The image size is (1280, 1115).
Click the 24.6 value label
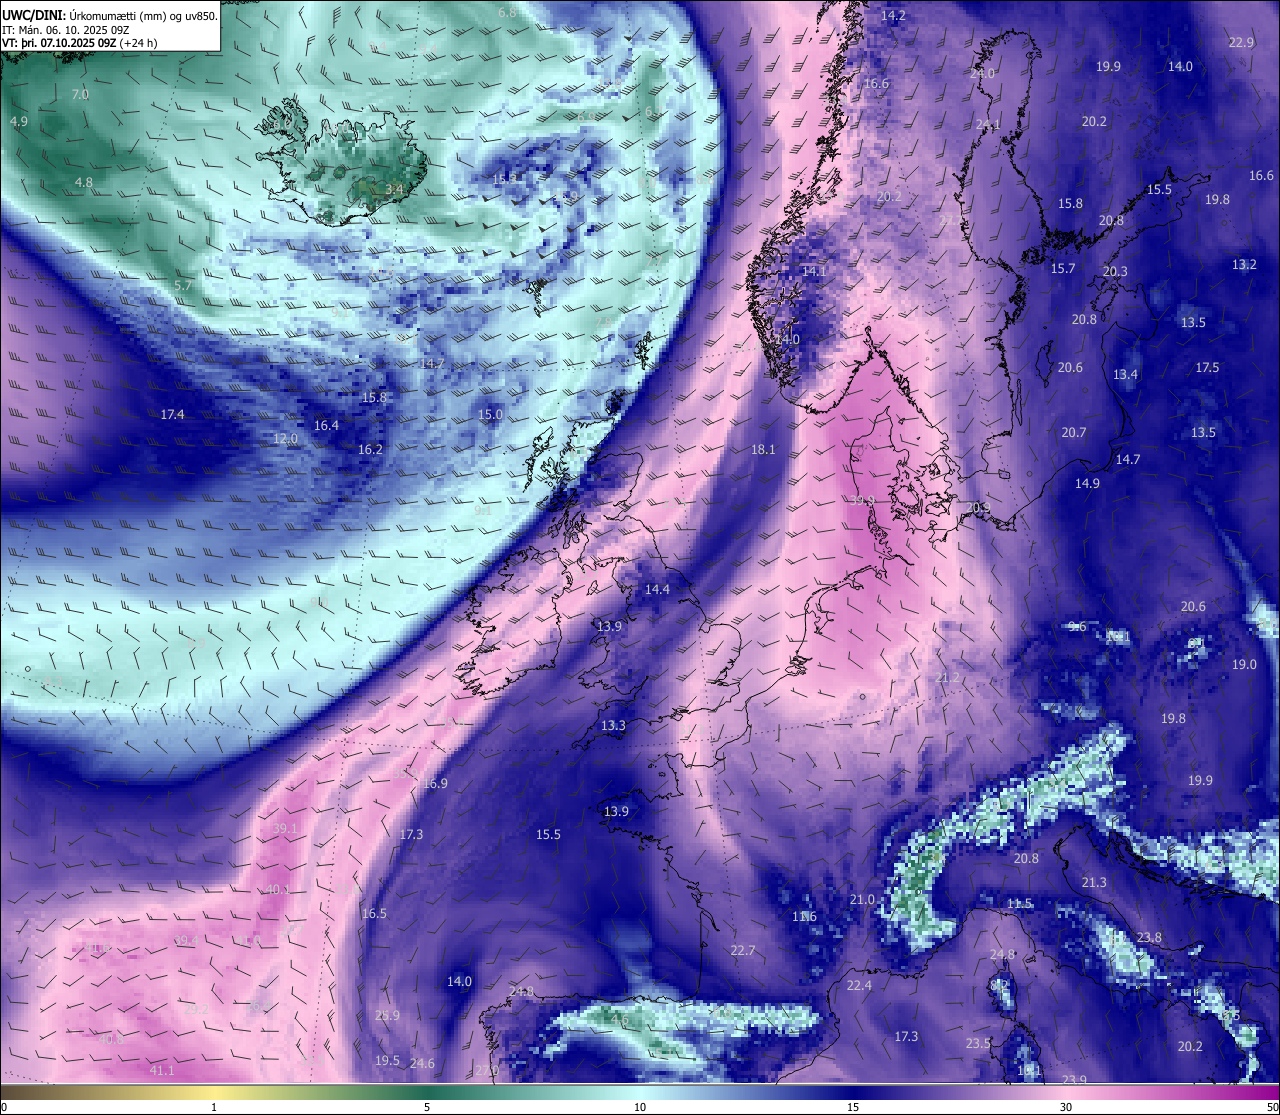422,1064
